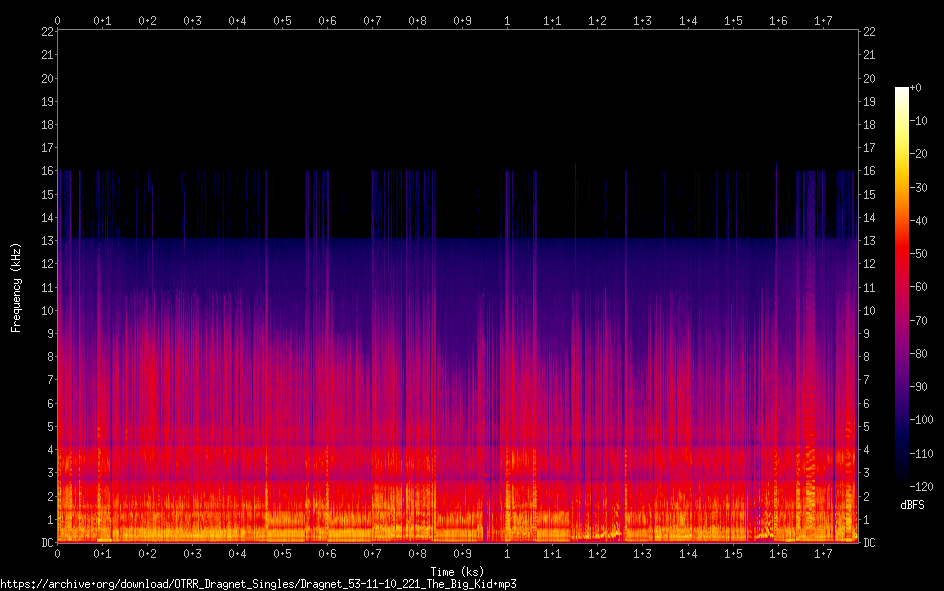Click the "Frequency (kHz)" axis title
944x591 pixels.
16,287
